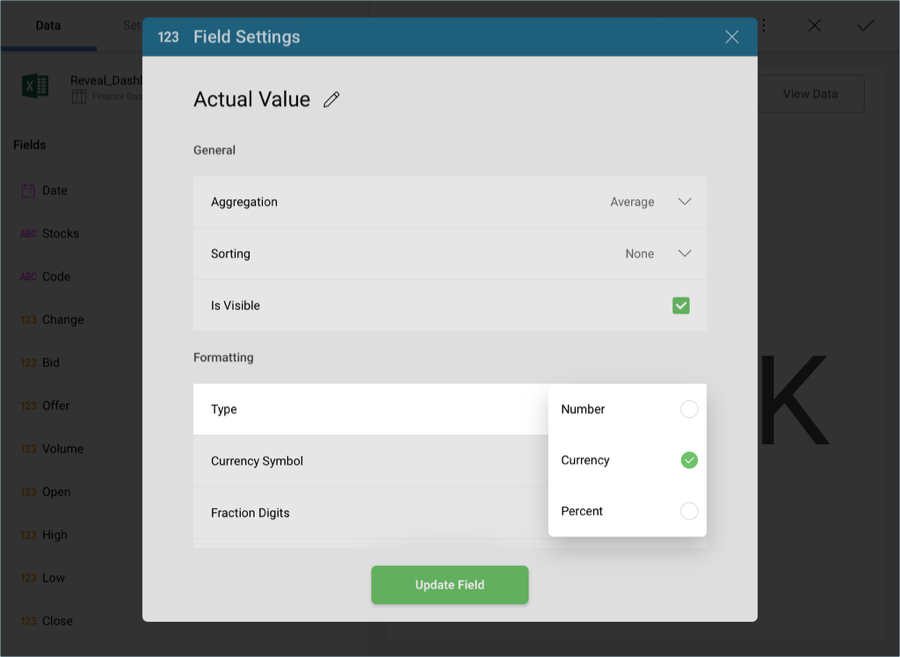Click the Excel file icon
The height and width of the screenshot is (657, 900).
pyautogui.click(x=35, y=87)
